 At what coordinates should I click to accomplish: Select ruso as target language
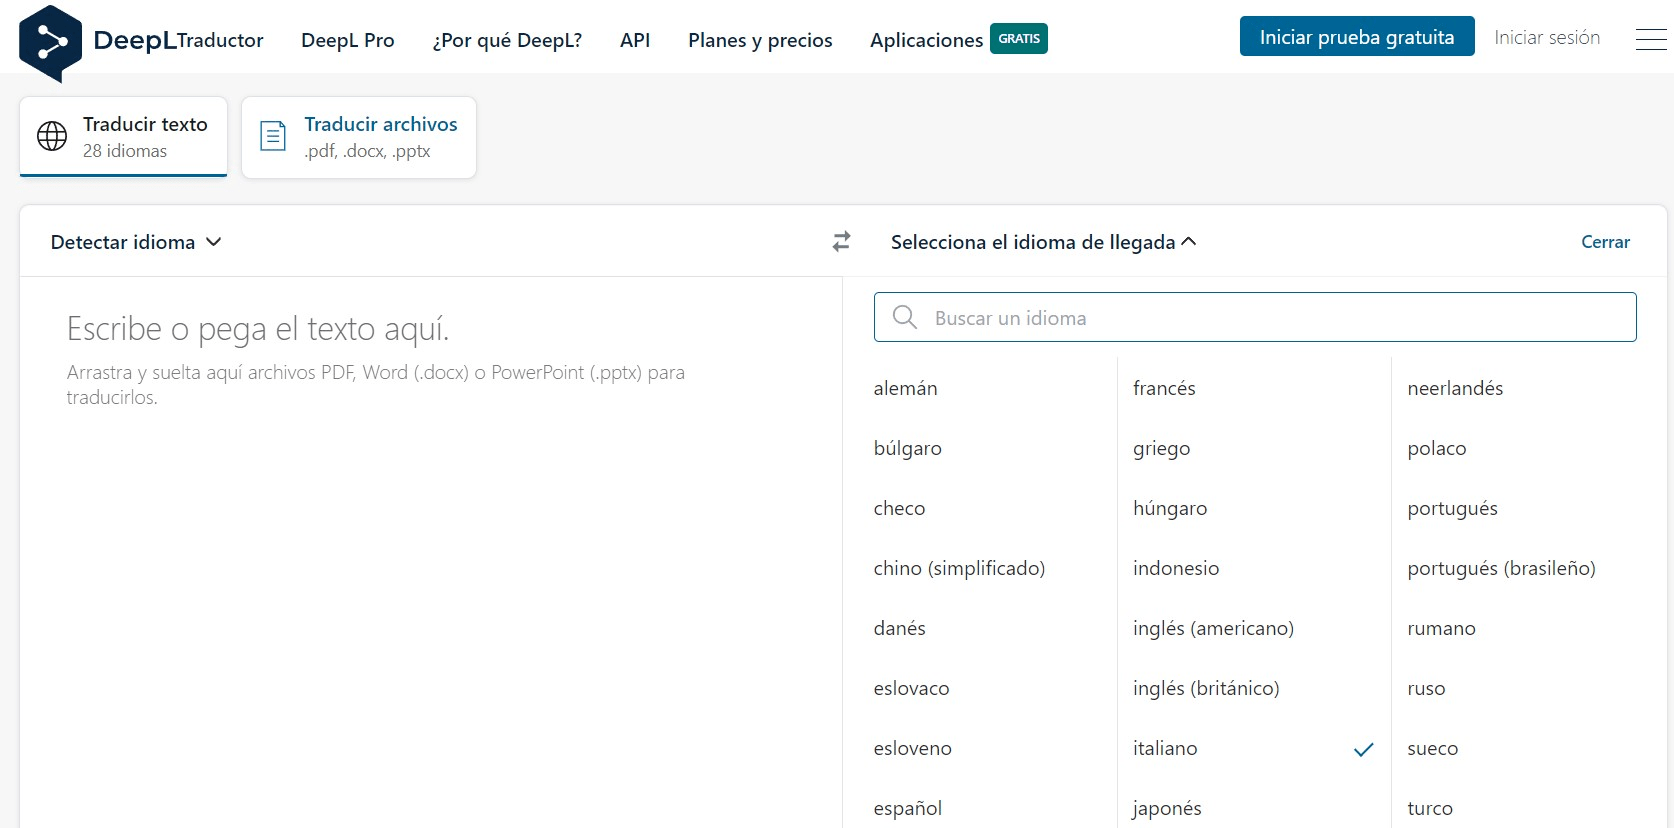[x=1426, y=688]
